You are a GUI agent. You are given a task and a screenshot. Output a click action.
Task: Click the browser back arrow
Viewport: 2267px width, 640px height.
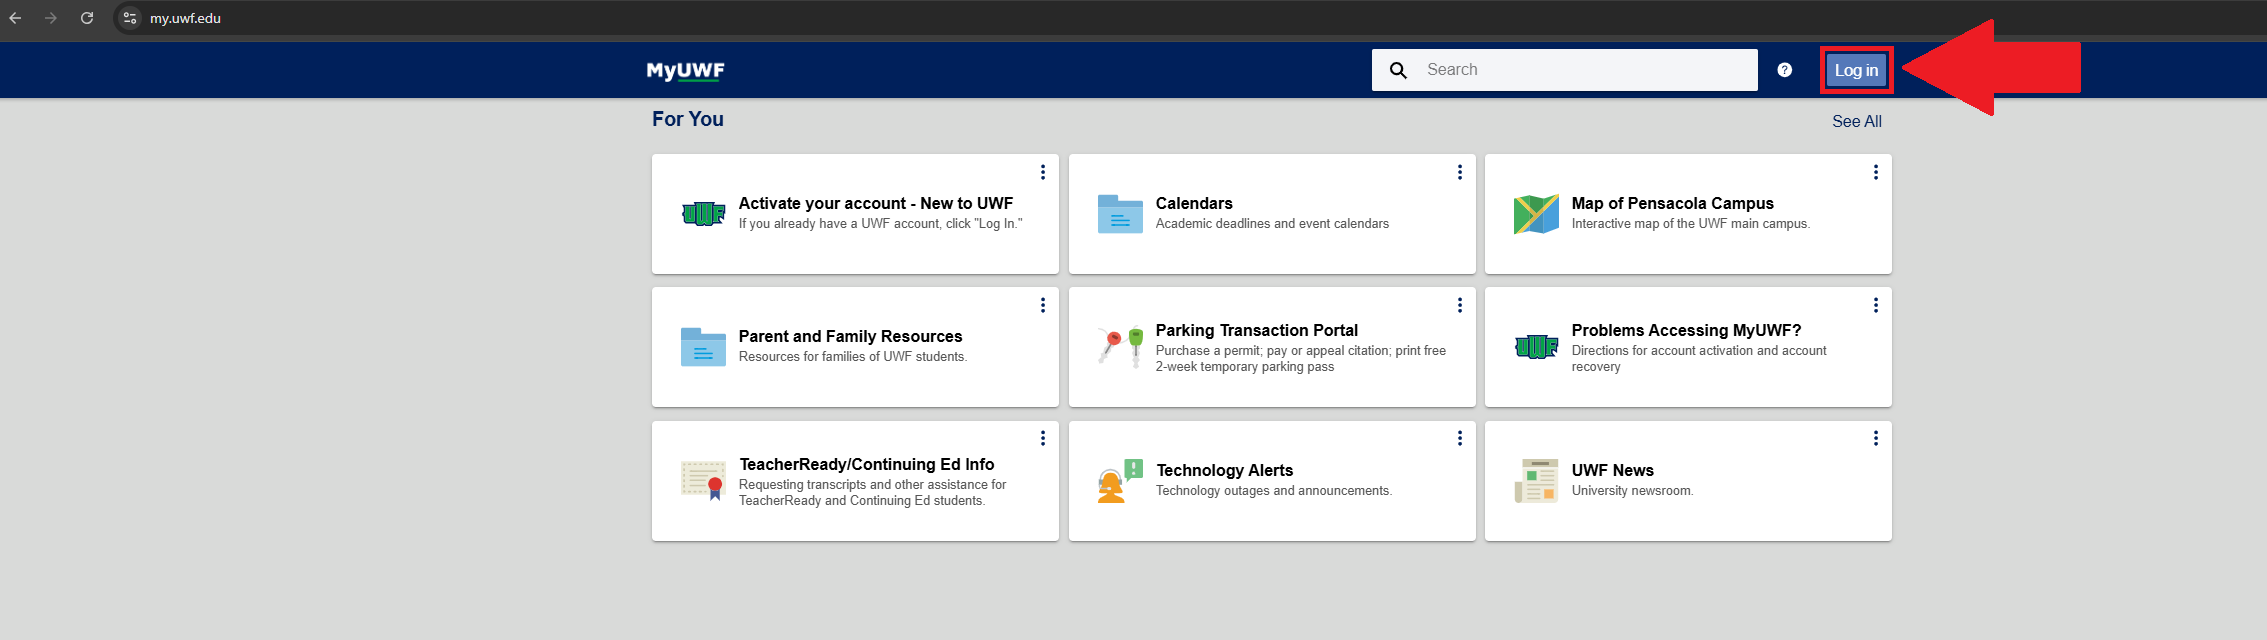15,18
